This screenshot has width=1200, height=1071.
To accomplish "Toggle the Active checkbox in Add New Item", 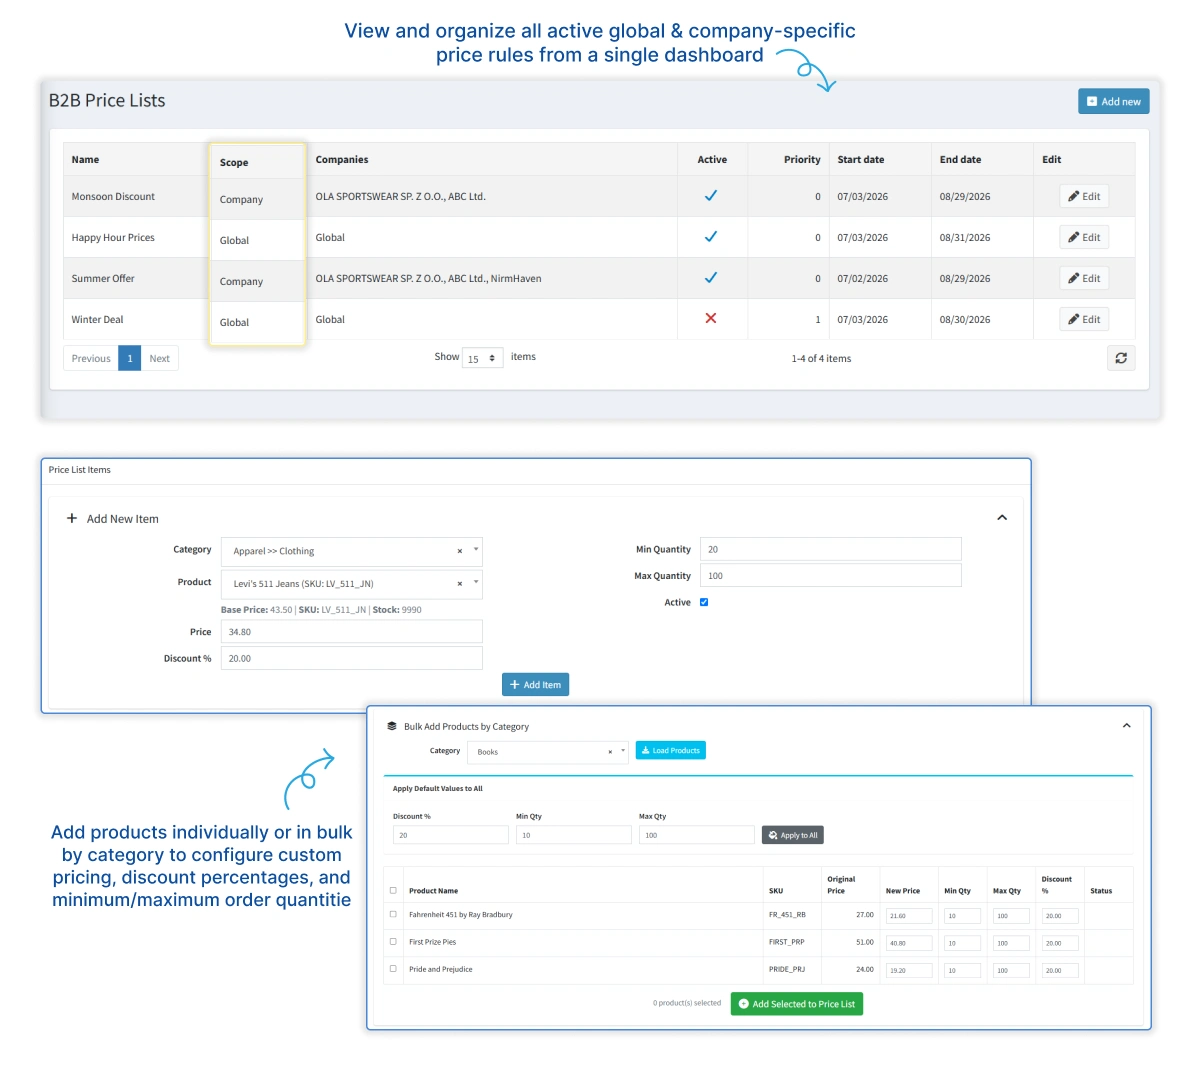I will coord(704,602).
